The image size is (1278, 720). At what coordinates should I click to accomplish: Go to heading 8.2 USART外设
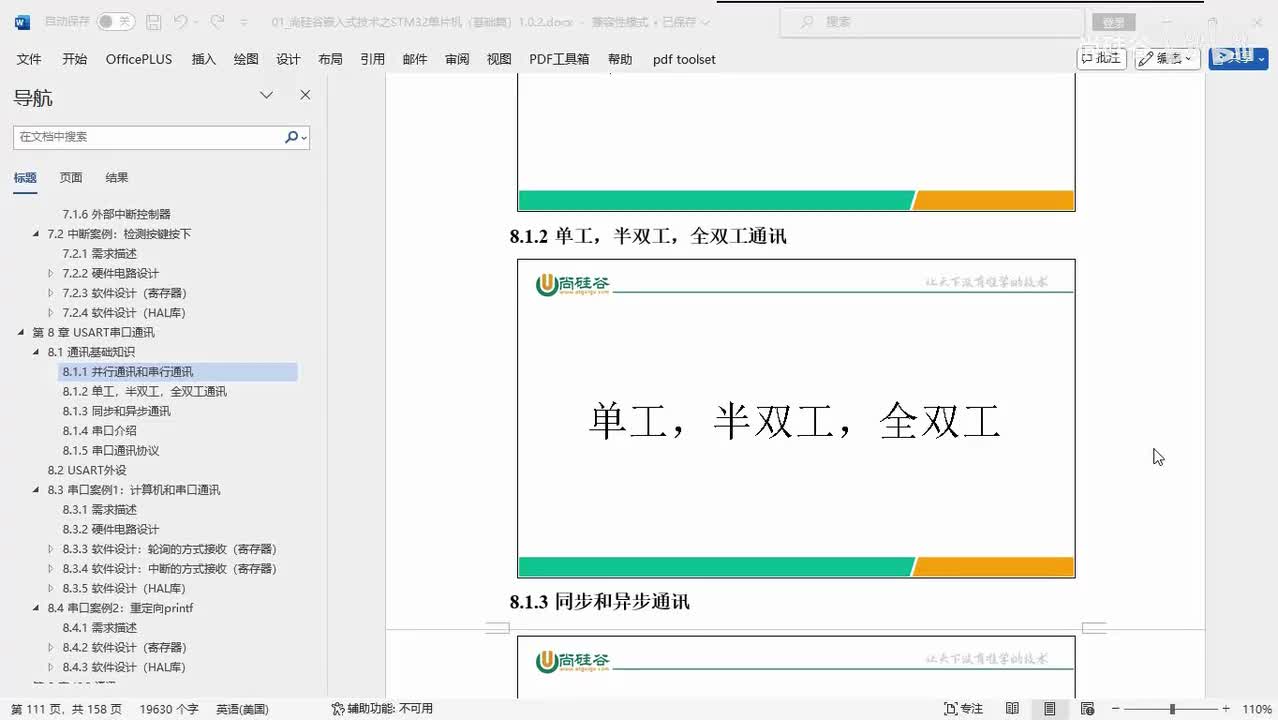87,470
